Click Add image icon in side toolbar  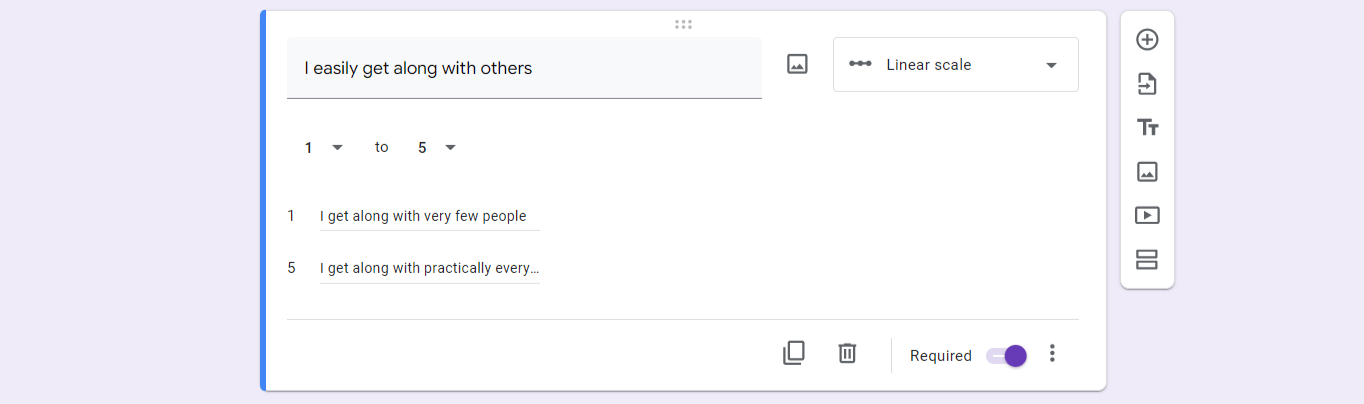(x=1147, y=171)
